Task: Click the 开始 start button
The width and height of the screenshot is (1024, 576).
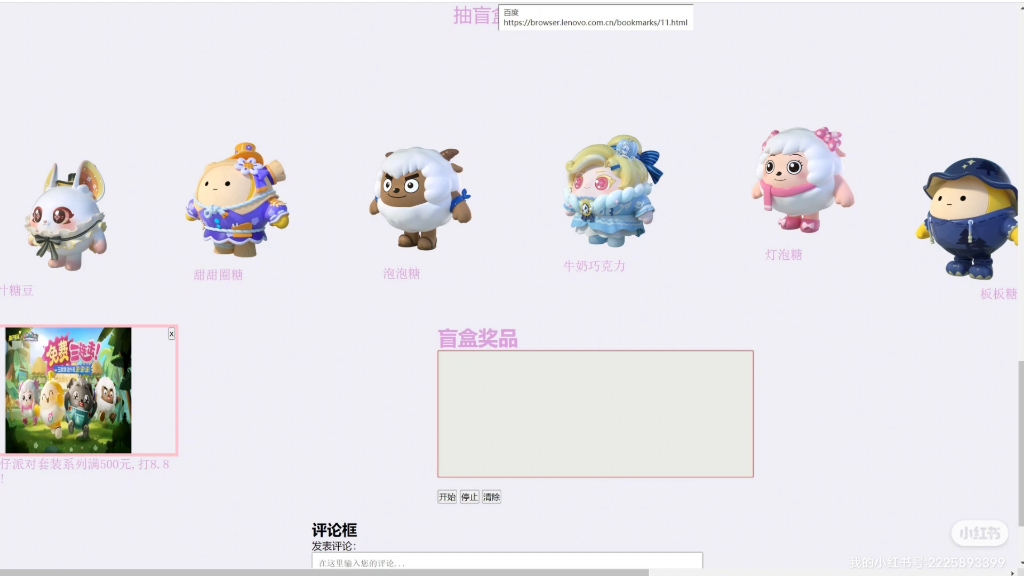Action: pos(446,496)
